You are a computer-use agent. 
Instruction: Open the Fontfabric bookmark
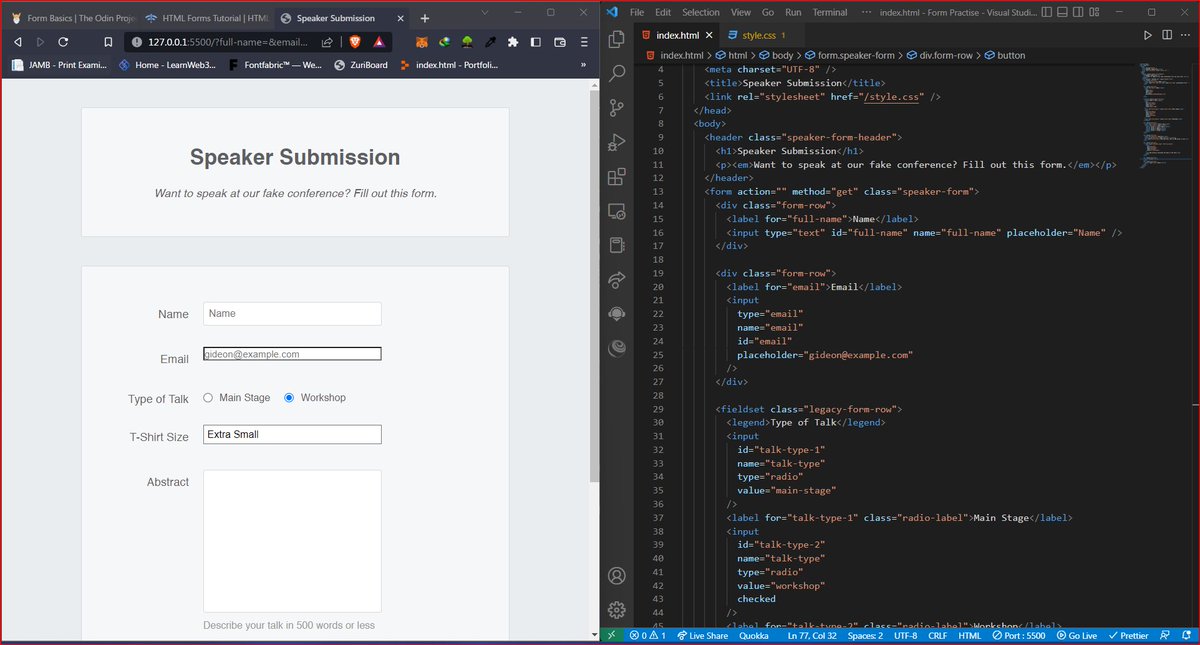[x=275, y=65]
